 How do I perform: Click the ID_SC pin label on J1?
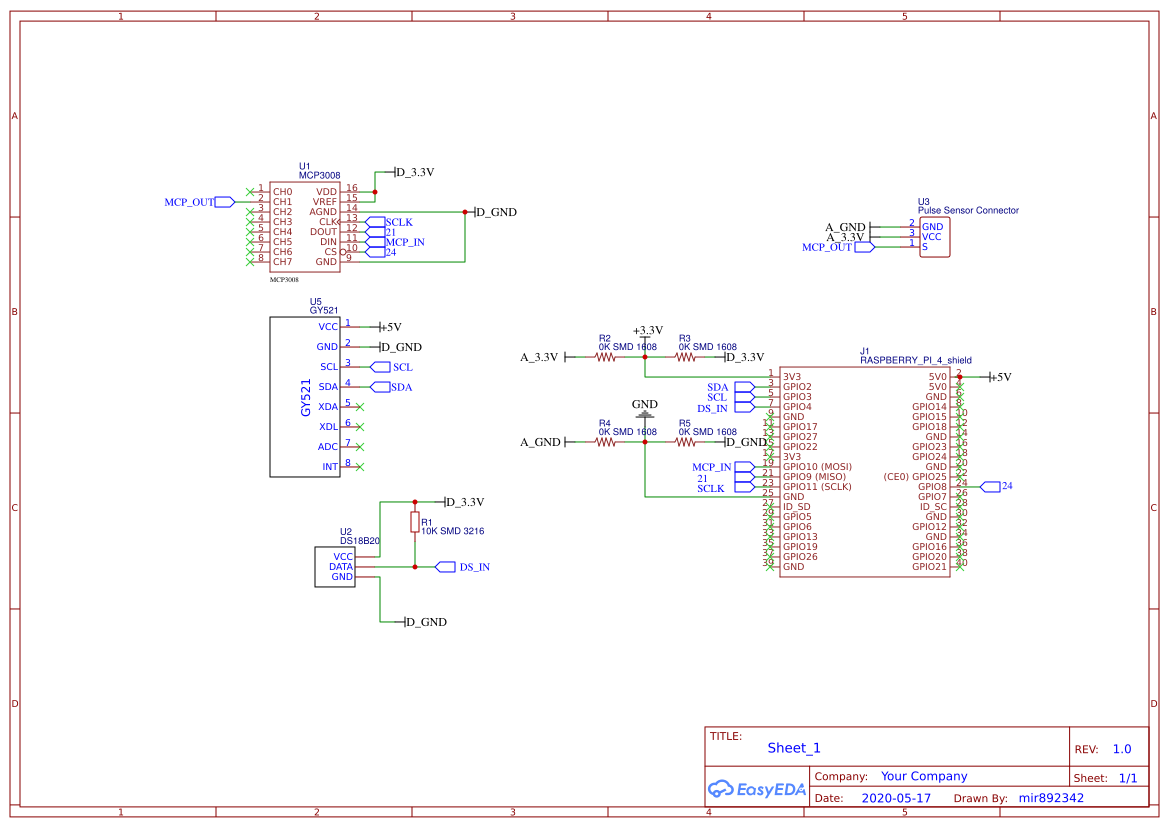pos(933,507)
